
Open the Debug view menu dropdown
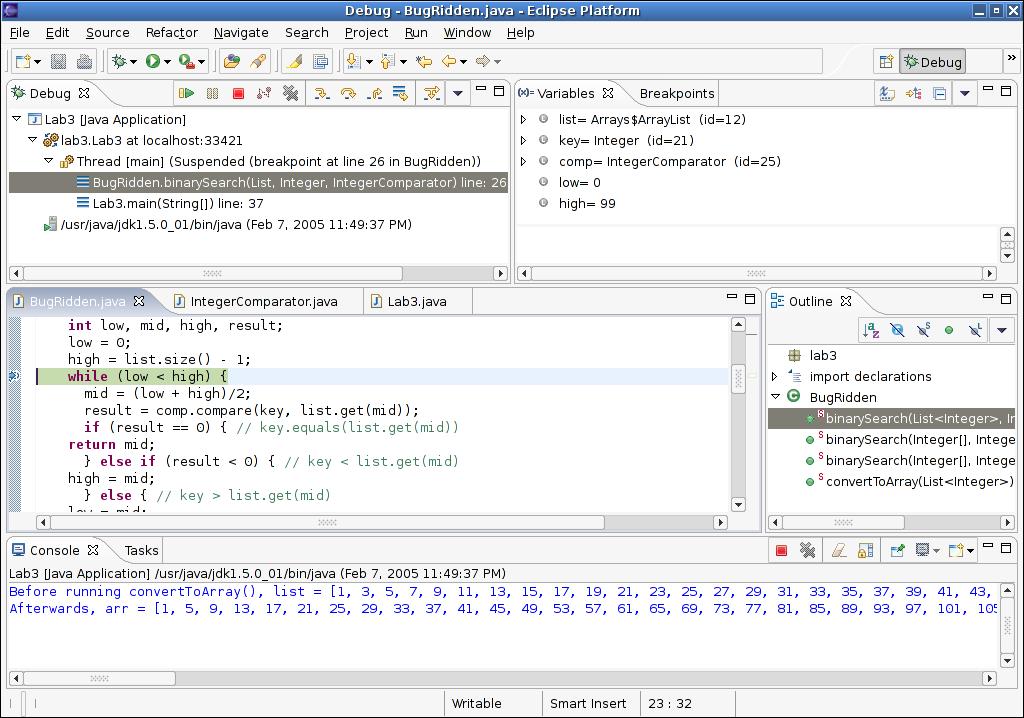458,93
